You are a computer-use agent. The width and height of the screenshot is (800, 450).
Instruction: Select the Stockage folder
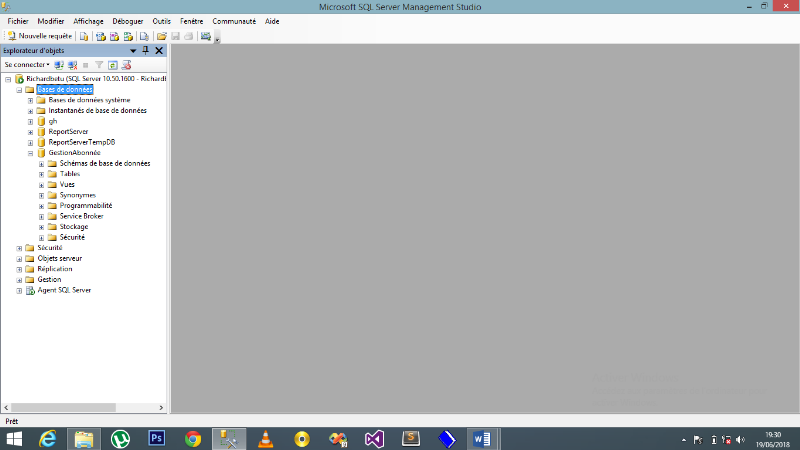(73, 227)
